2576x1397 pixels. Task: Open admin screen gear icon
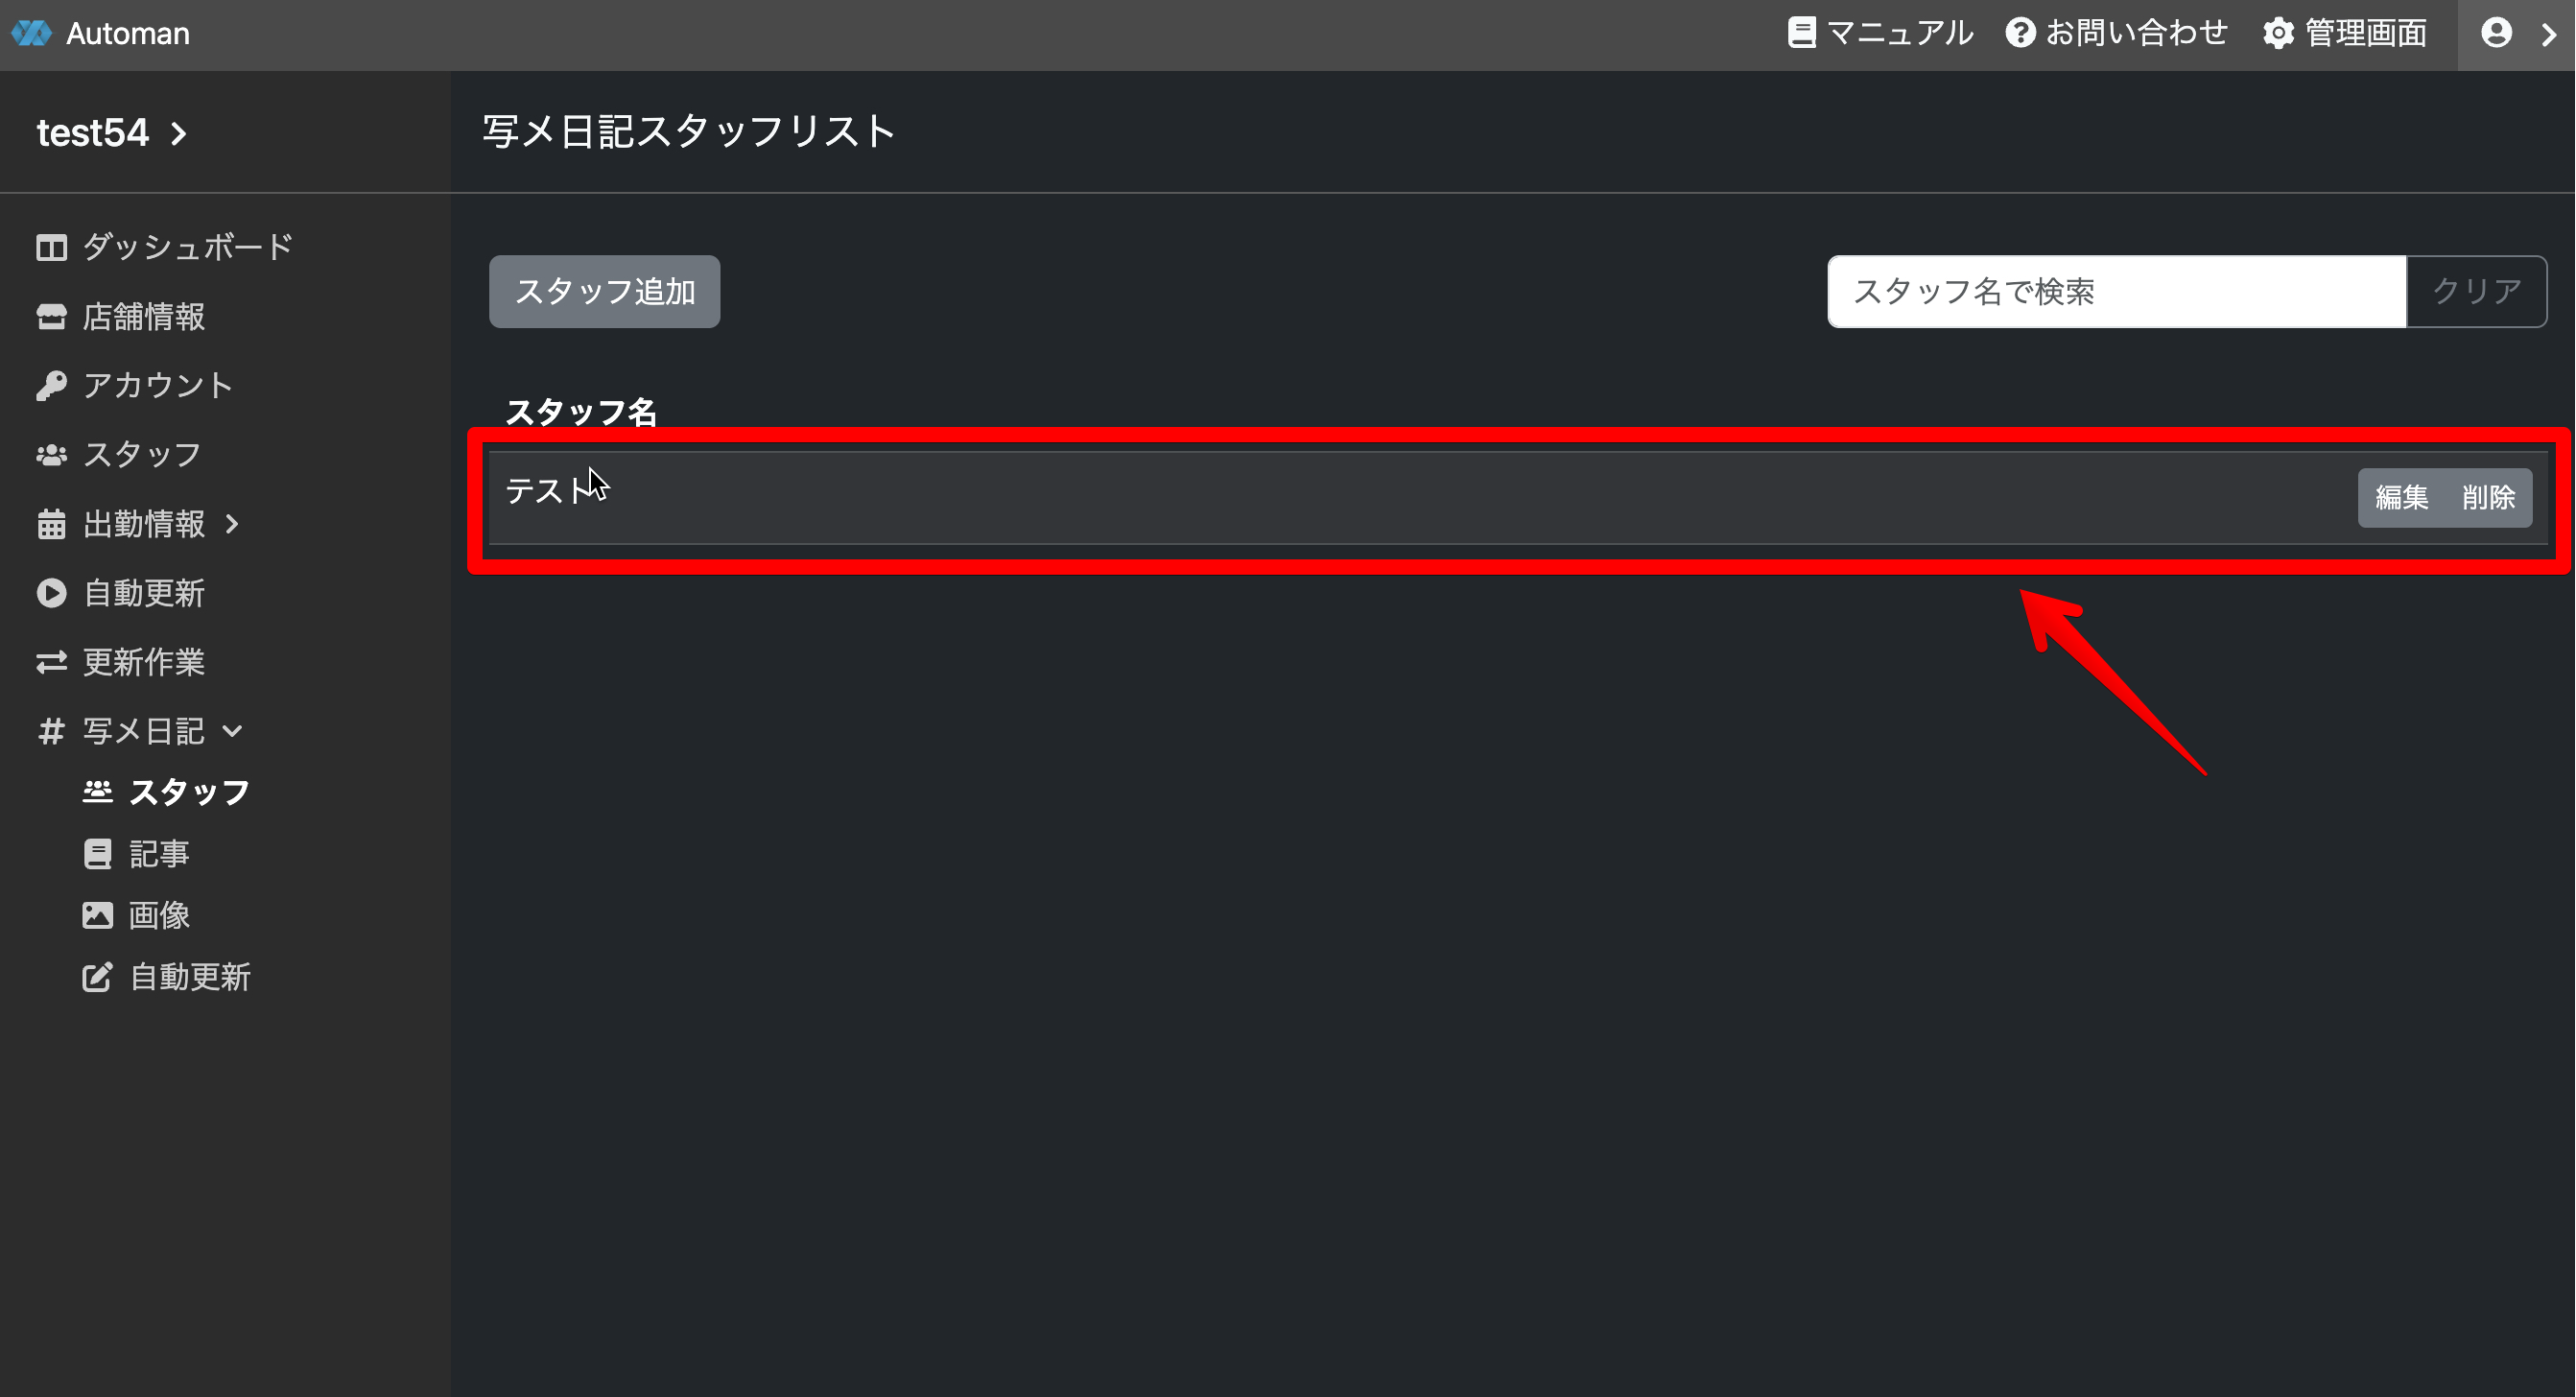pyautogui.click(x=2278, y=33)
